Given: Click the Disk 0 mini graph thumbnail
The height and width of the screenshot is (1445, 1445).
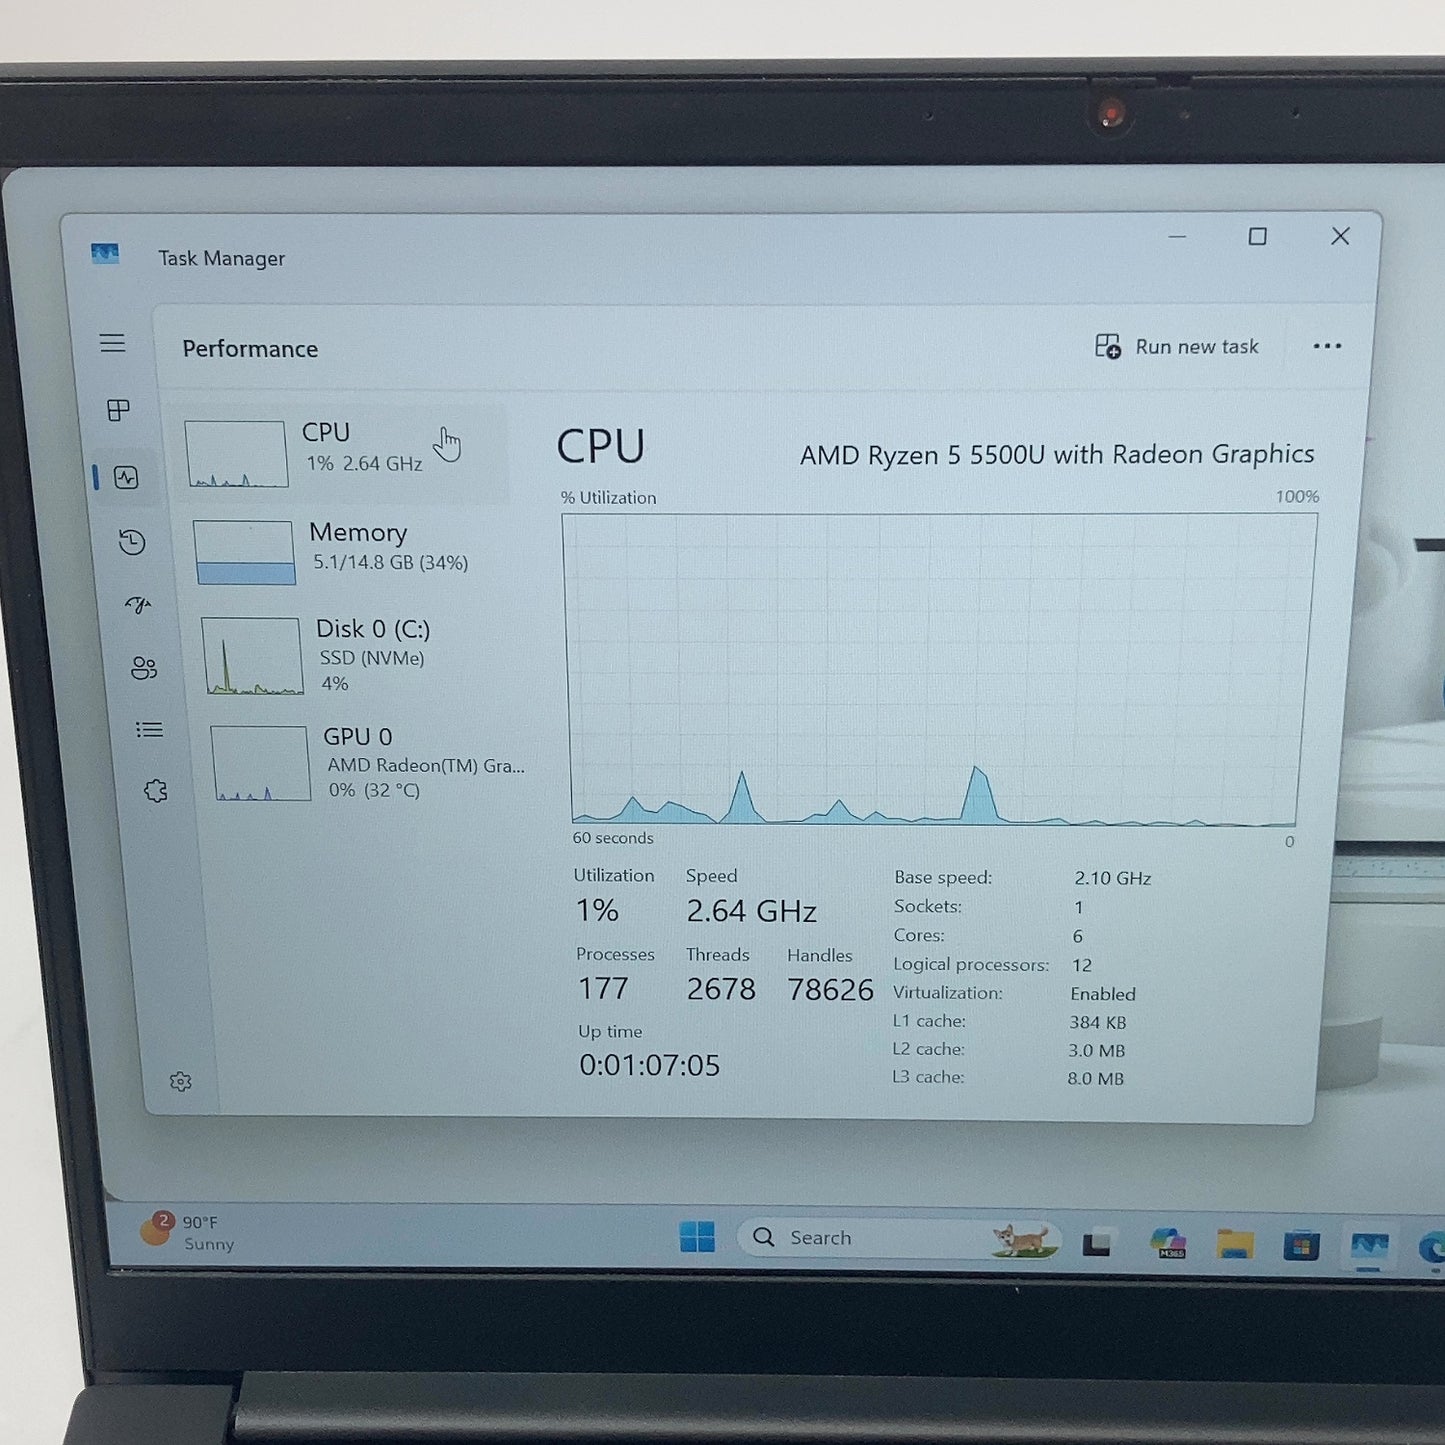Looking at the screenshot, I should (x=253, y=656).
